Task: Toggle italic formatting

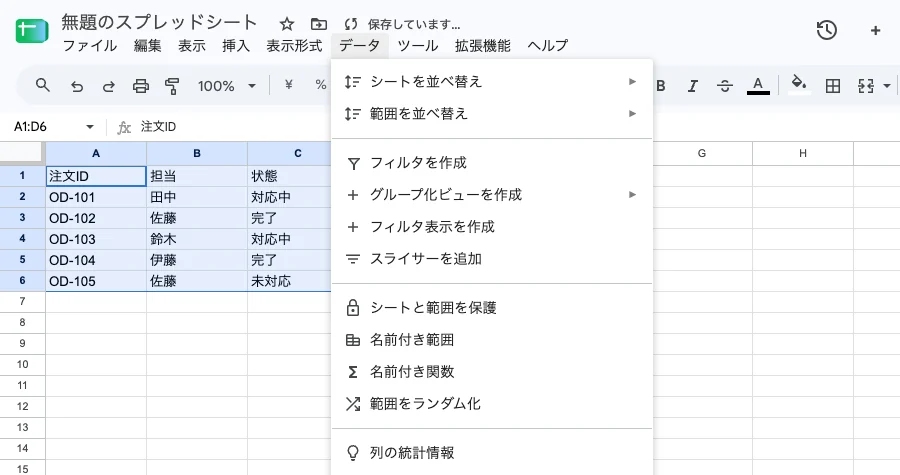Action: click(x=693, y=86)
